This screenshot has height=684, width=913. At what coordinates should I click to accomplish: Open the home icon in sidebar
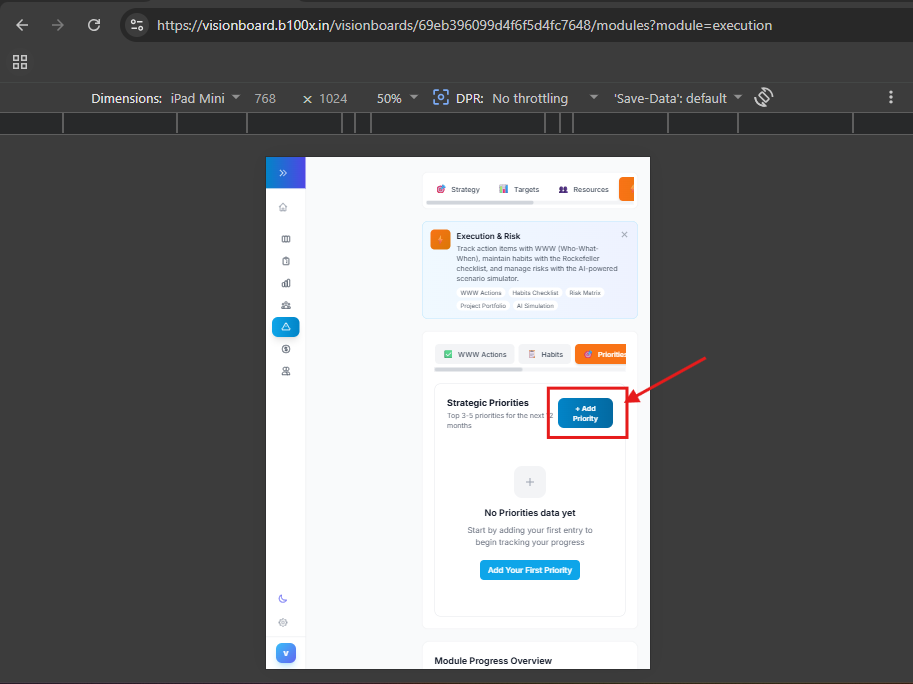[x=283, y=207]
